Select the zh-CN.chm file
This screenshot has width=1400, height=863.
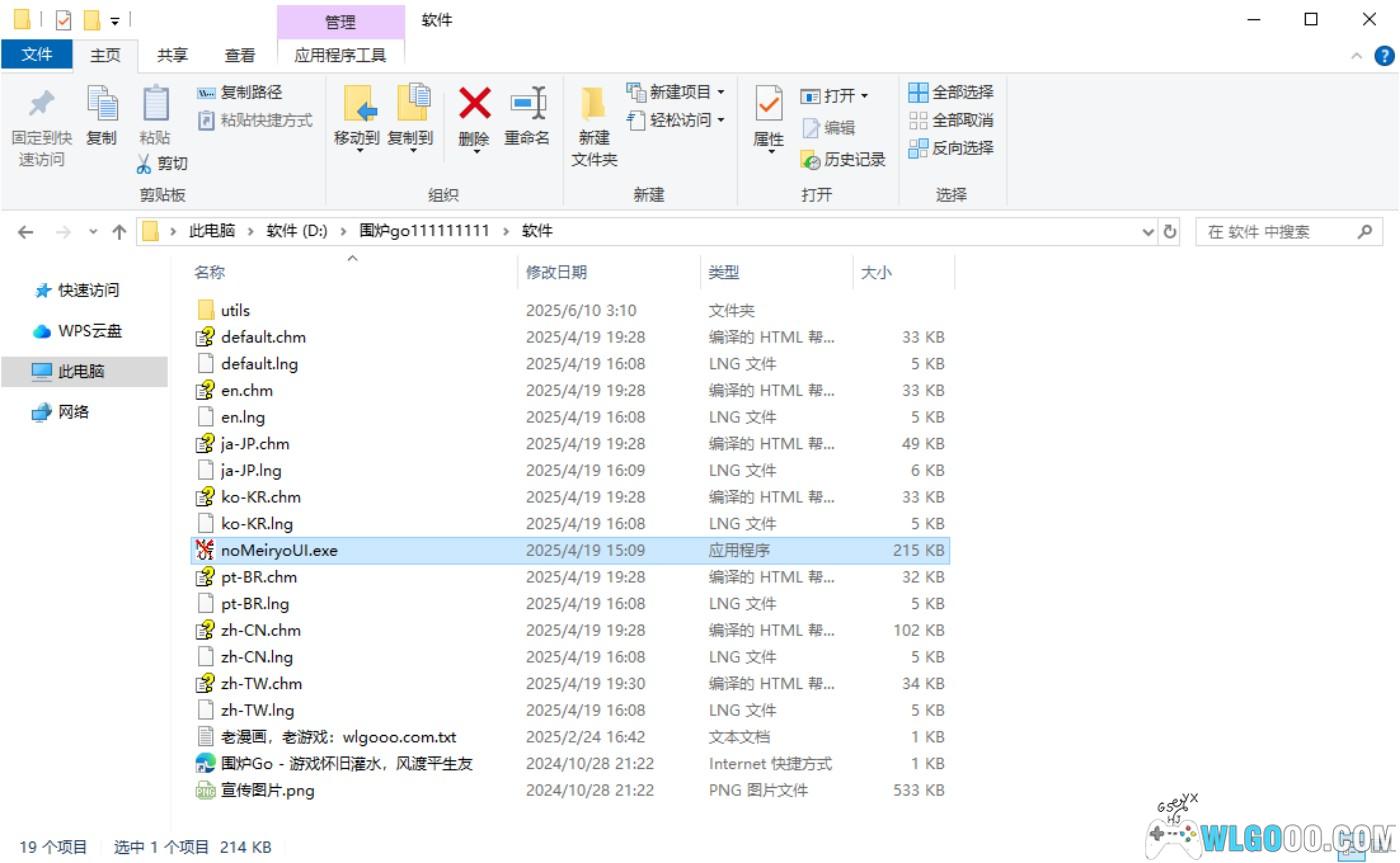(261, 630)
